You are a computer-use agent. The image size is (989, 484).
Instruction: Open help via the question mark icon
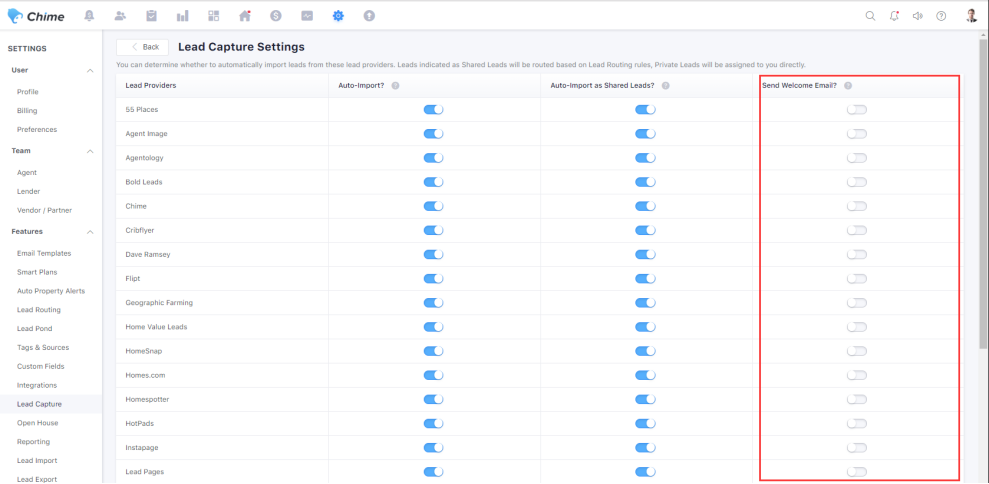(941, 16)
